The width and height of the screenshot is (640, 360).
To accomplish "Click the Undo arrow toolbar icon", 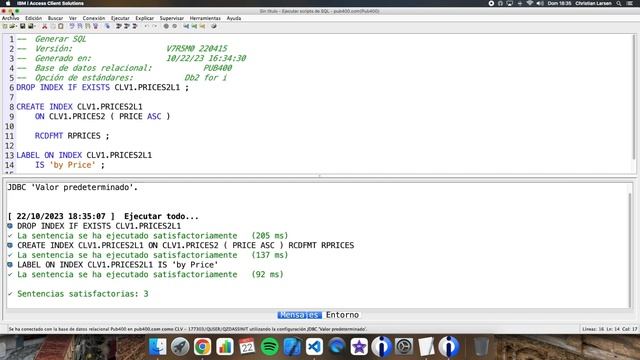I will click(146, 26).
